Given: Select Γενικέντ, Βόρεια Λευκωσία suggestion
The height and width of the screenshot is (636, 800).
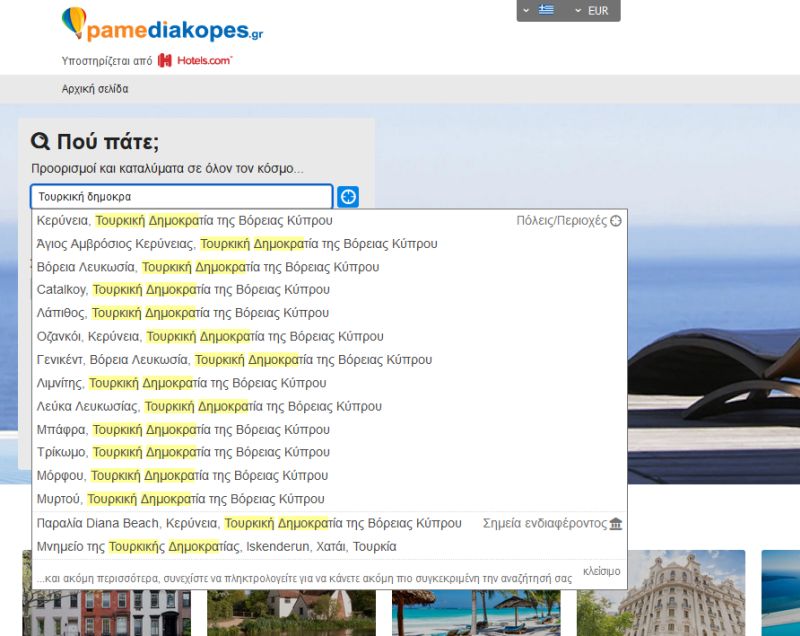Looking at the screenshot, I should (x=329, y=360).
